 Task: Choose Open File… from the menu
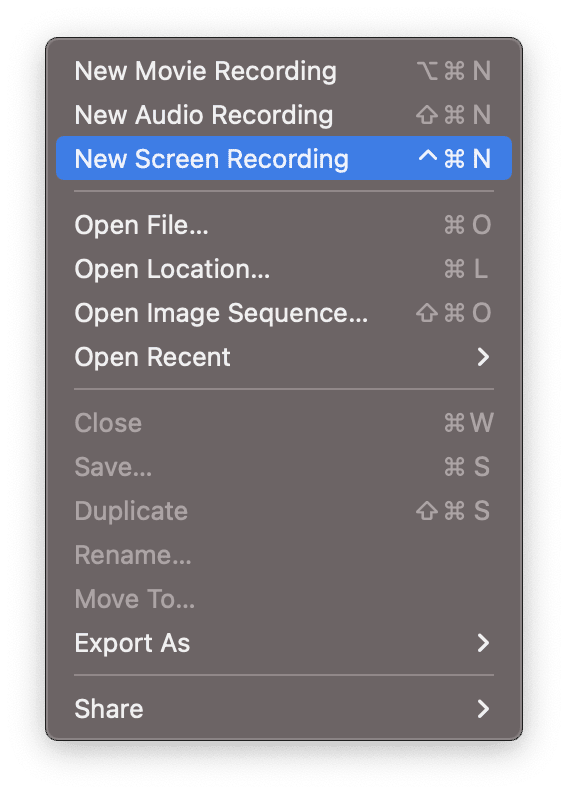pos(283,225)
